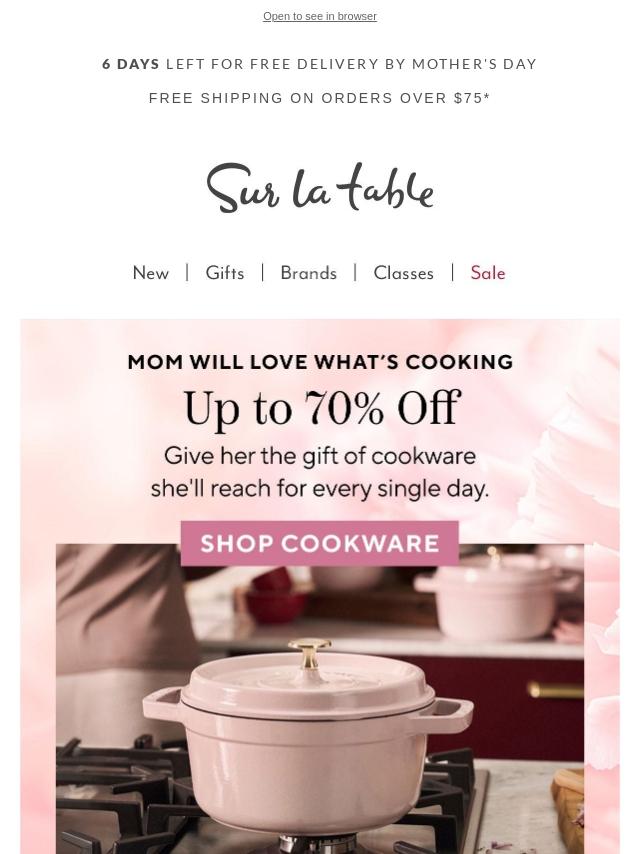Click the Sur la Table logo
This screenshot has height=854, width=640.
pos(320,188)
